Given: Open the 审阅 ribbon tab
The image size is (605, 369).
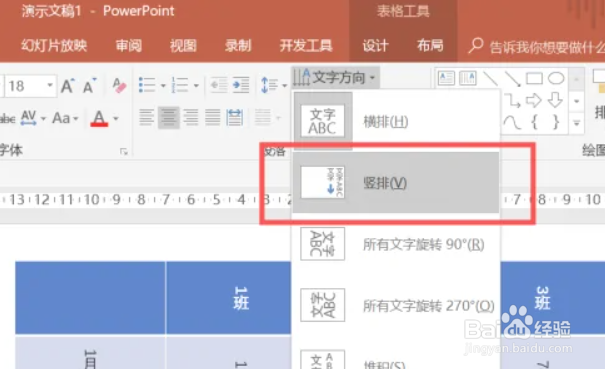Looking at the screenshot, I should click(129, 46).
